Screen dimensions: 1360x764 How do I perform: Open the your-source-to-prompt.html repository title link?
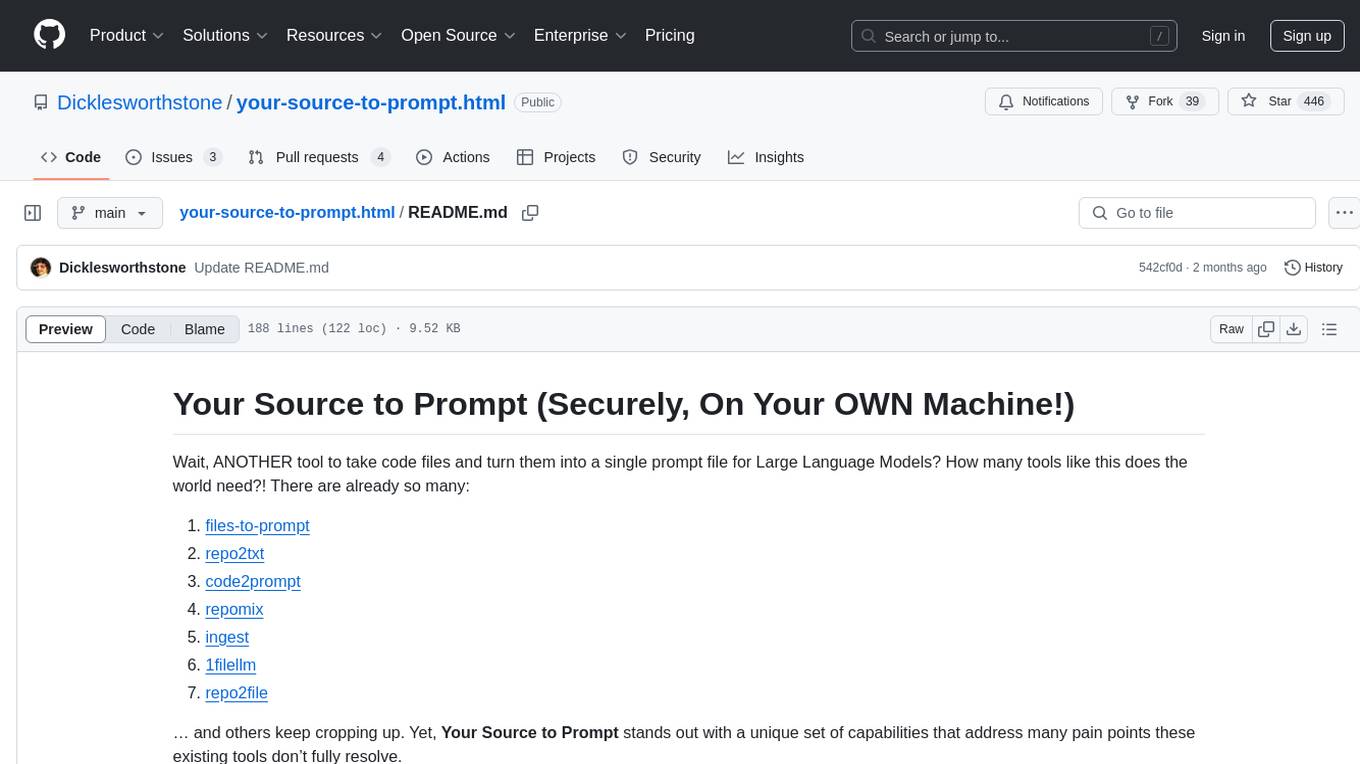(x=371, y=102)
